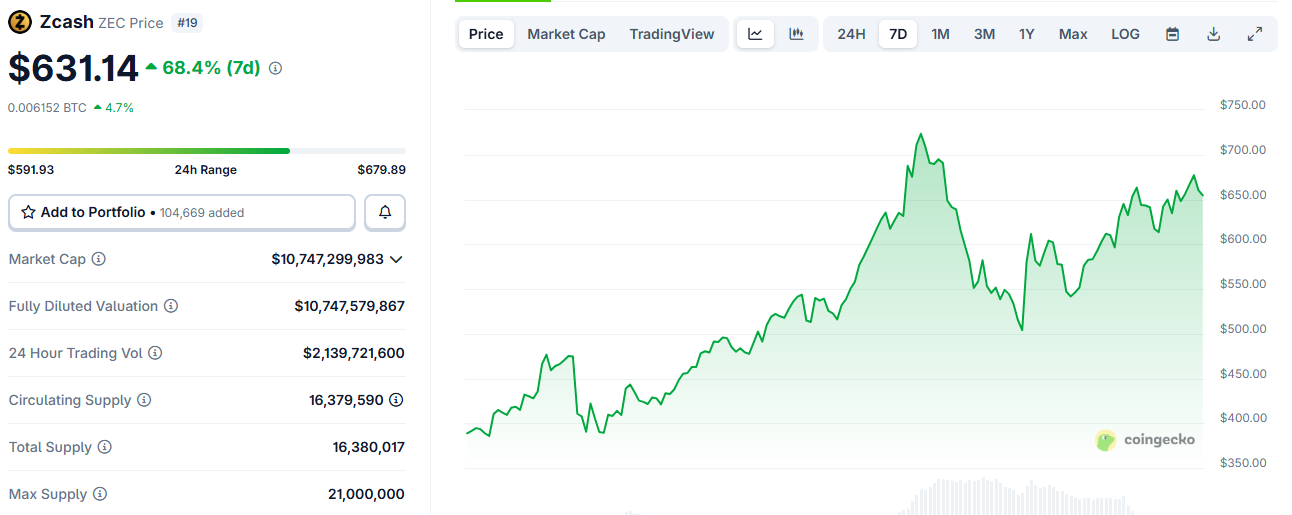Toggle LOG scale on chart
The height and width of the screenshot is (515, 1292).
click(x=1125, y=34)
